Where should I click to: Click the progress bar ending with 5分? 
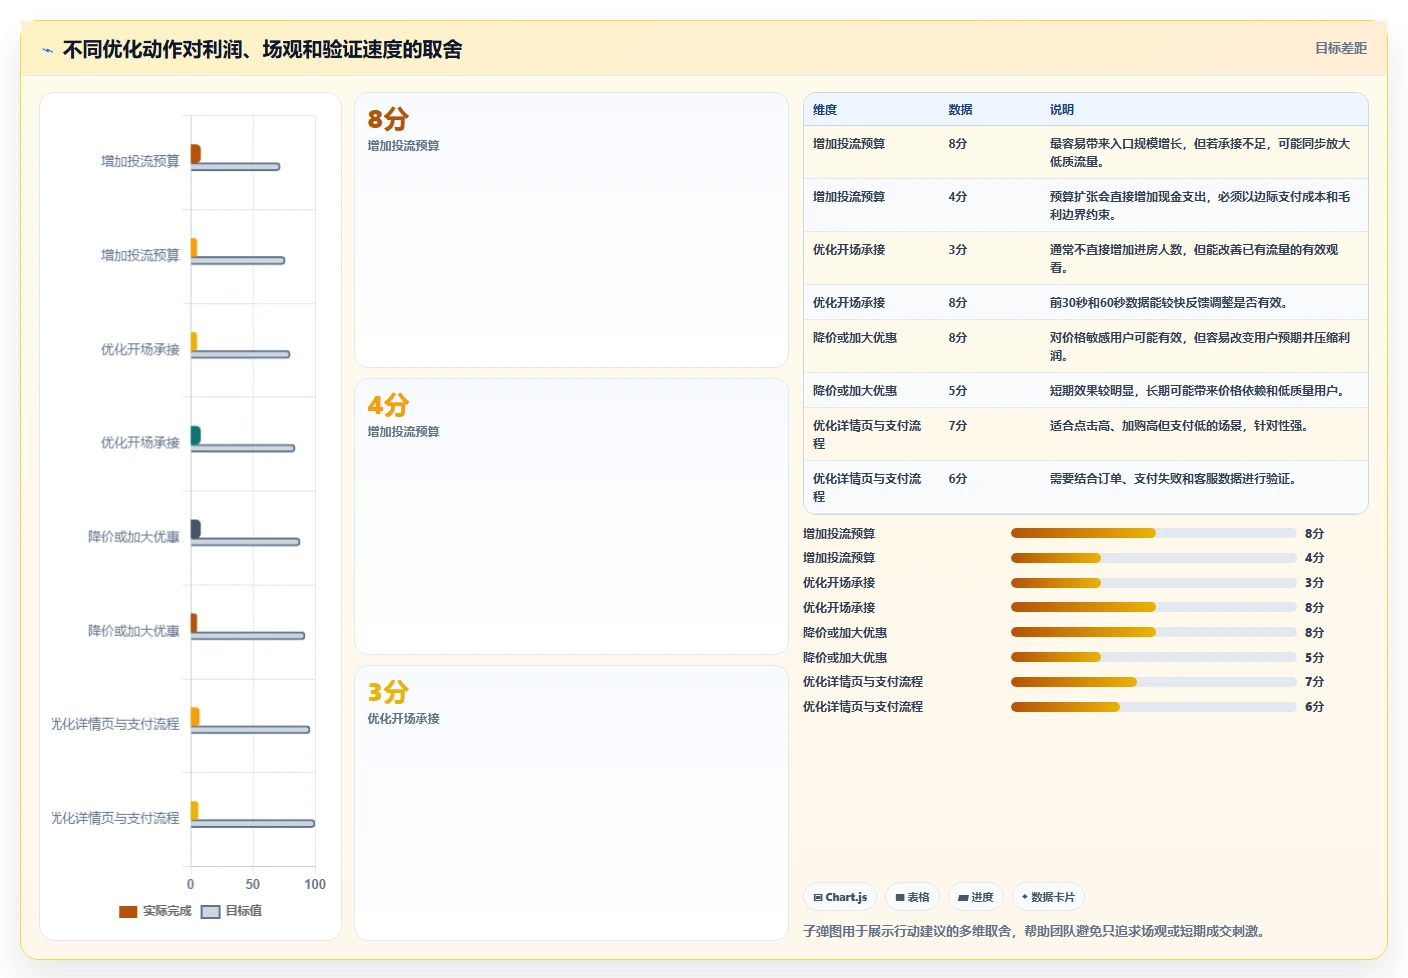pyautogui.click(x=1153, y=657)
